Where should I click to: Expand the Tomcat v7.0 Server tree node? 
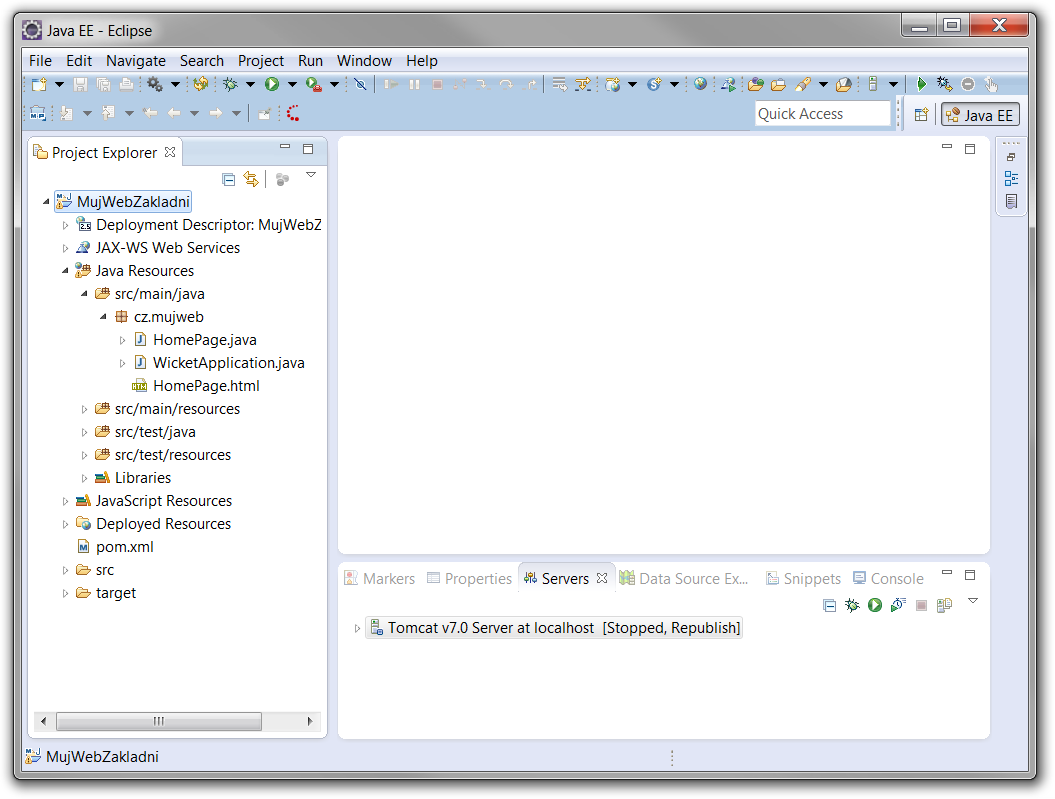[357, 628]
